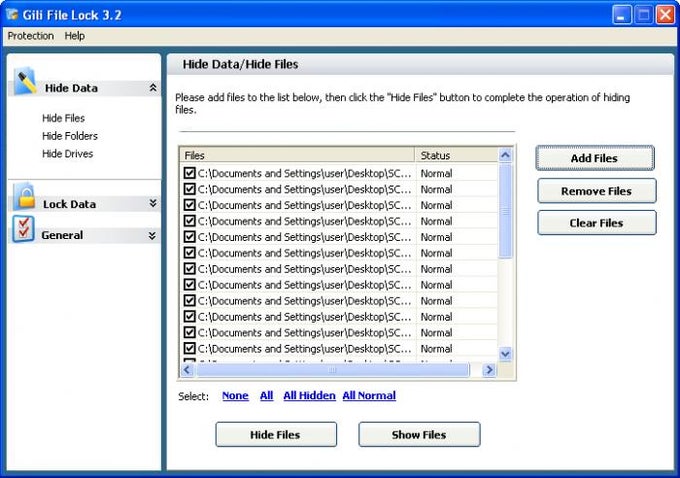680x478 pixels.
Task: Expand the Lock Data section chevron
Action: [x=153, y=203]
